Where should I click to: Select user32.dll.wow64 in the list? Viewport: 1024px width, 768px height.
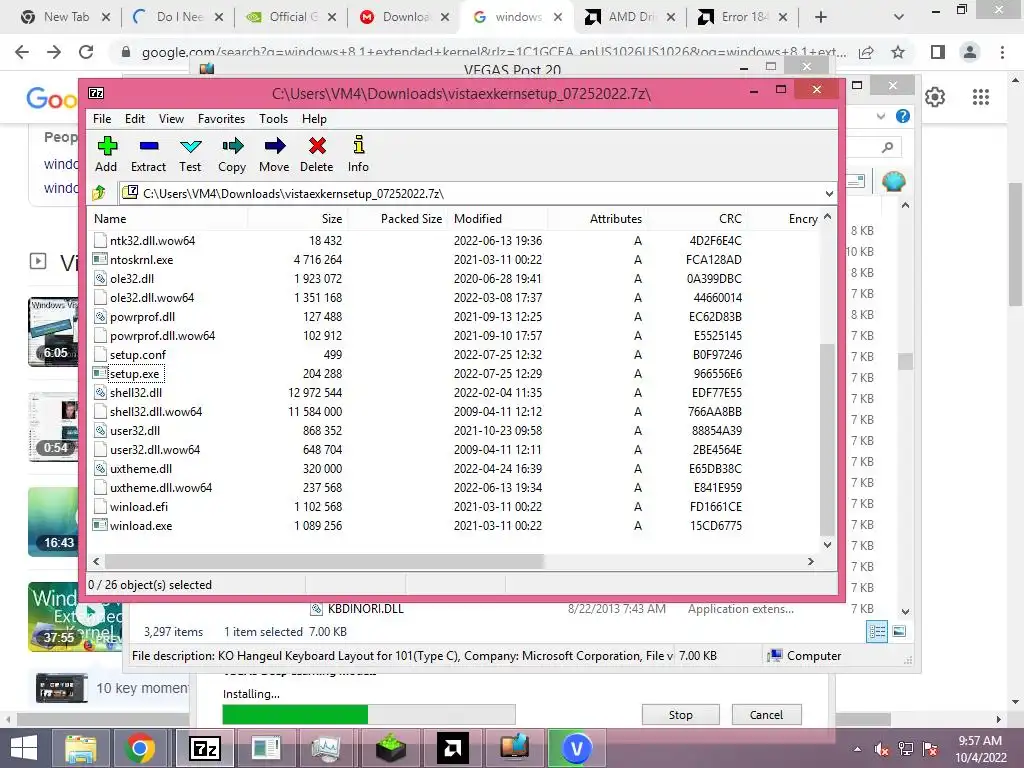coord(155,449)
